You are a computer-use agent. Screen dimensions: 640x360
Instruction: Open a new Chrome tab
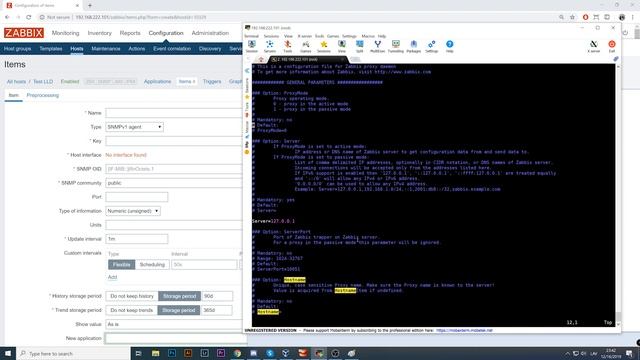(90, 6)
